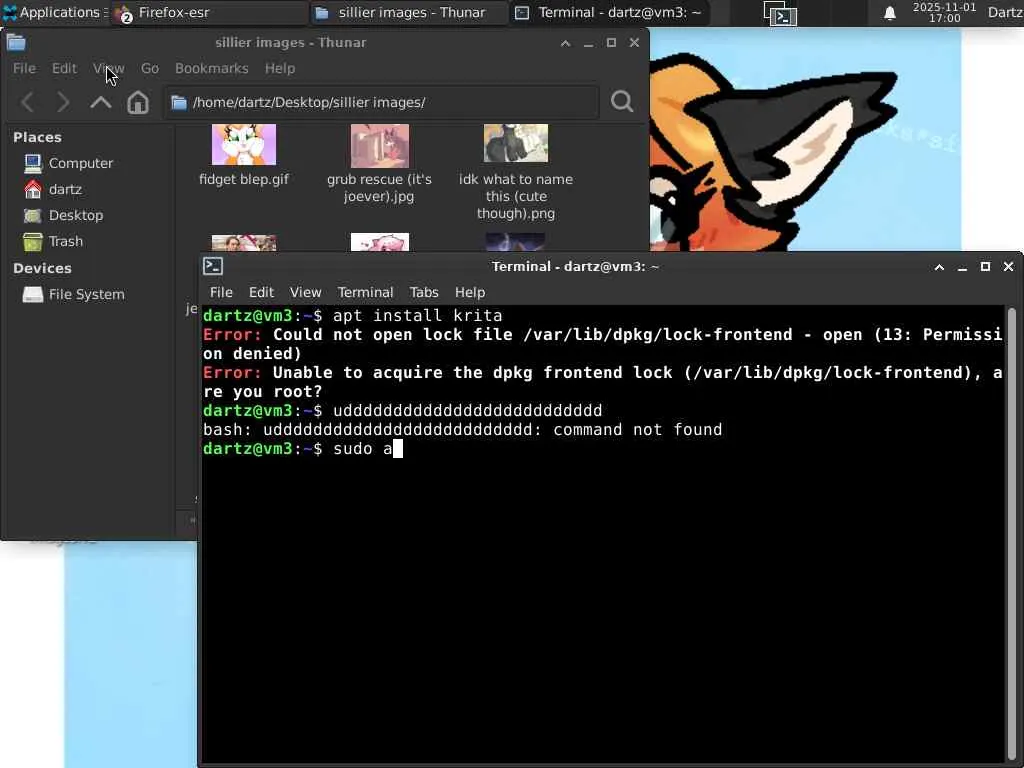Shade Terminal window with up-arrow button
The image size is (1024, 768).
[939, 267]
